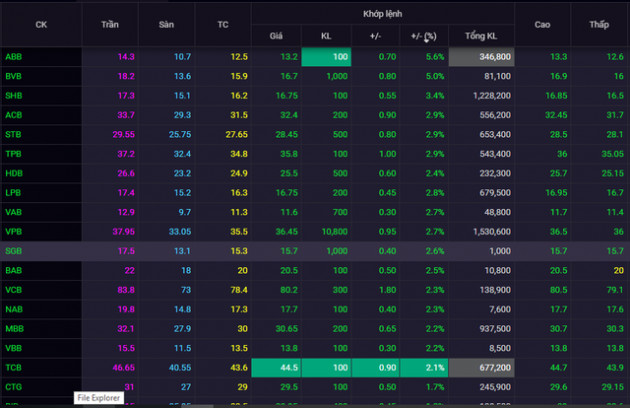
Task: Open the STB stock ticker
Action: (x=13, y=134)
